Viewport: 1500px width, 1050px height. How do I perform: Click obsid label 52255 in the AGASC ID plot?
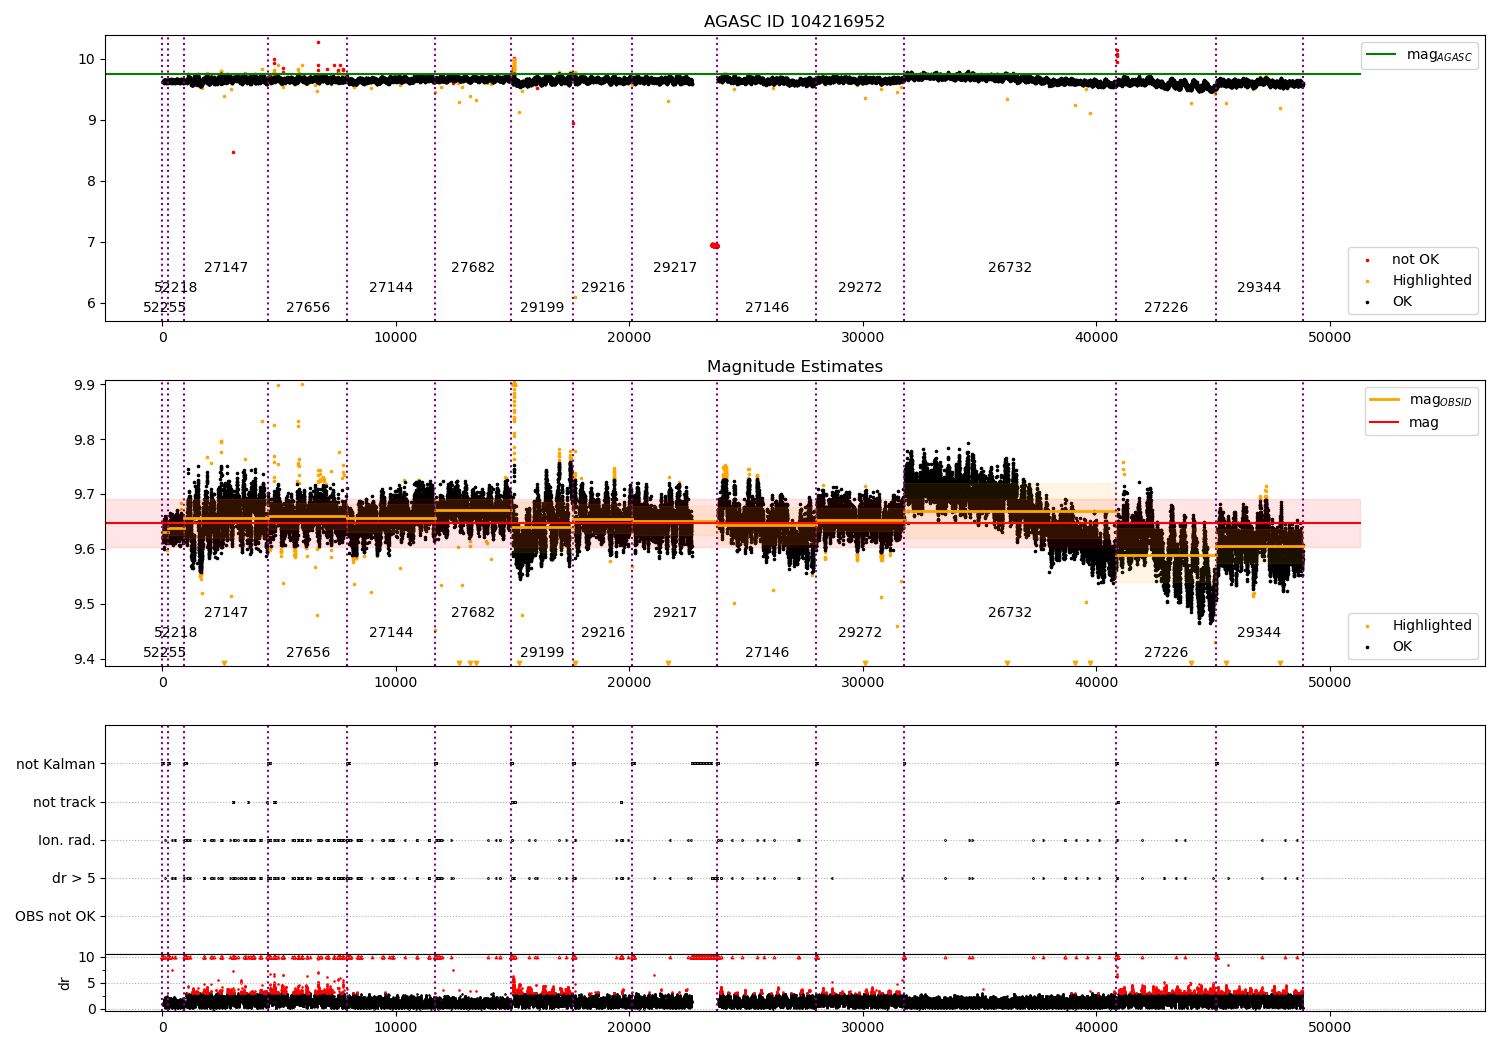(164, 307)
